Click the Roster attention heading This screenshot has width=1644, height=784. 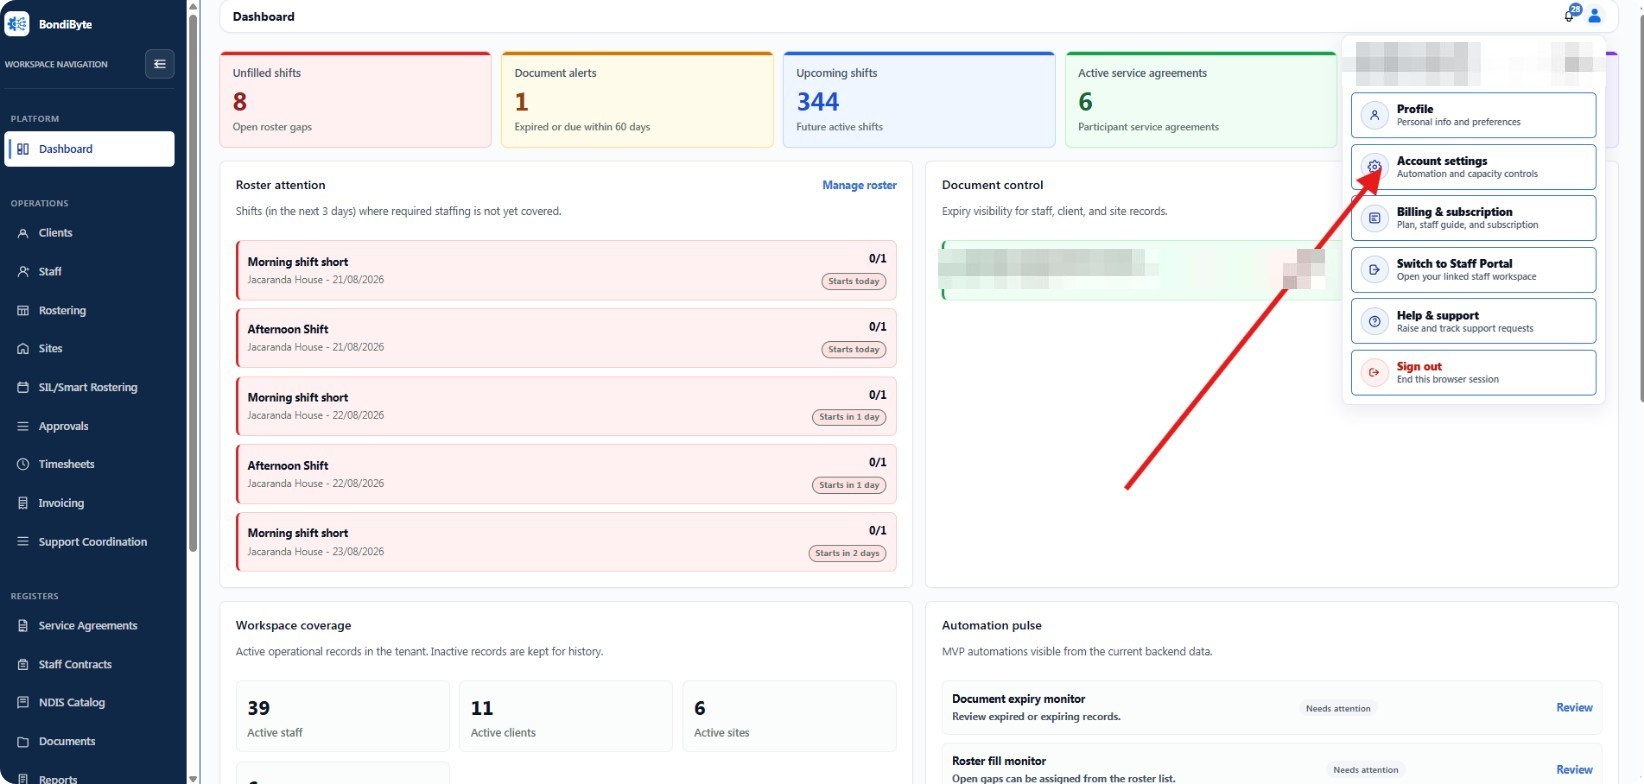click(280, 185)
